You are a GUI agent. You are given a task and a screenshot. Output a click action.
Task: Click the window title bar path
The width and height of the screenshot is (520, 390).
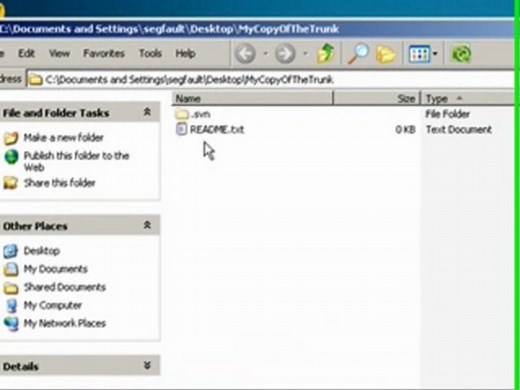coord(169,29)
